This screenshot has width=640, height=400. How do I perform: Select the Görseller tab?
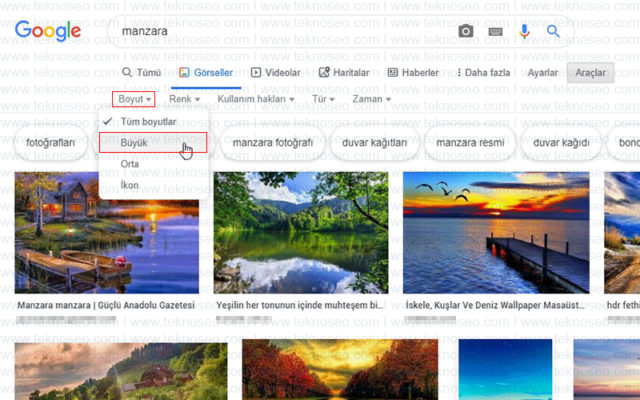pyautogui.click(x=206, y=73)
